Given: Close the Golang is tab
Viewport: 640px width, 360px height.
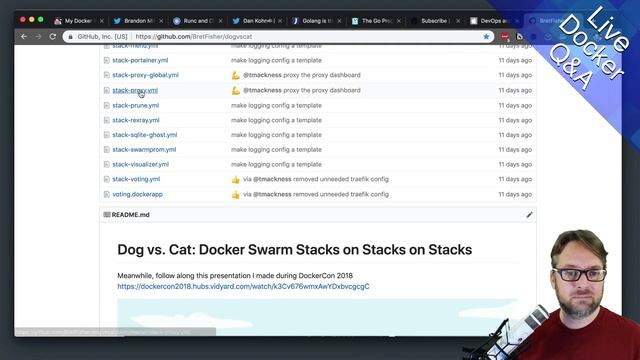Looking at the screenshot, I should click(x=339, y=21).
